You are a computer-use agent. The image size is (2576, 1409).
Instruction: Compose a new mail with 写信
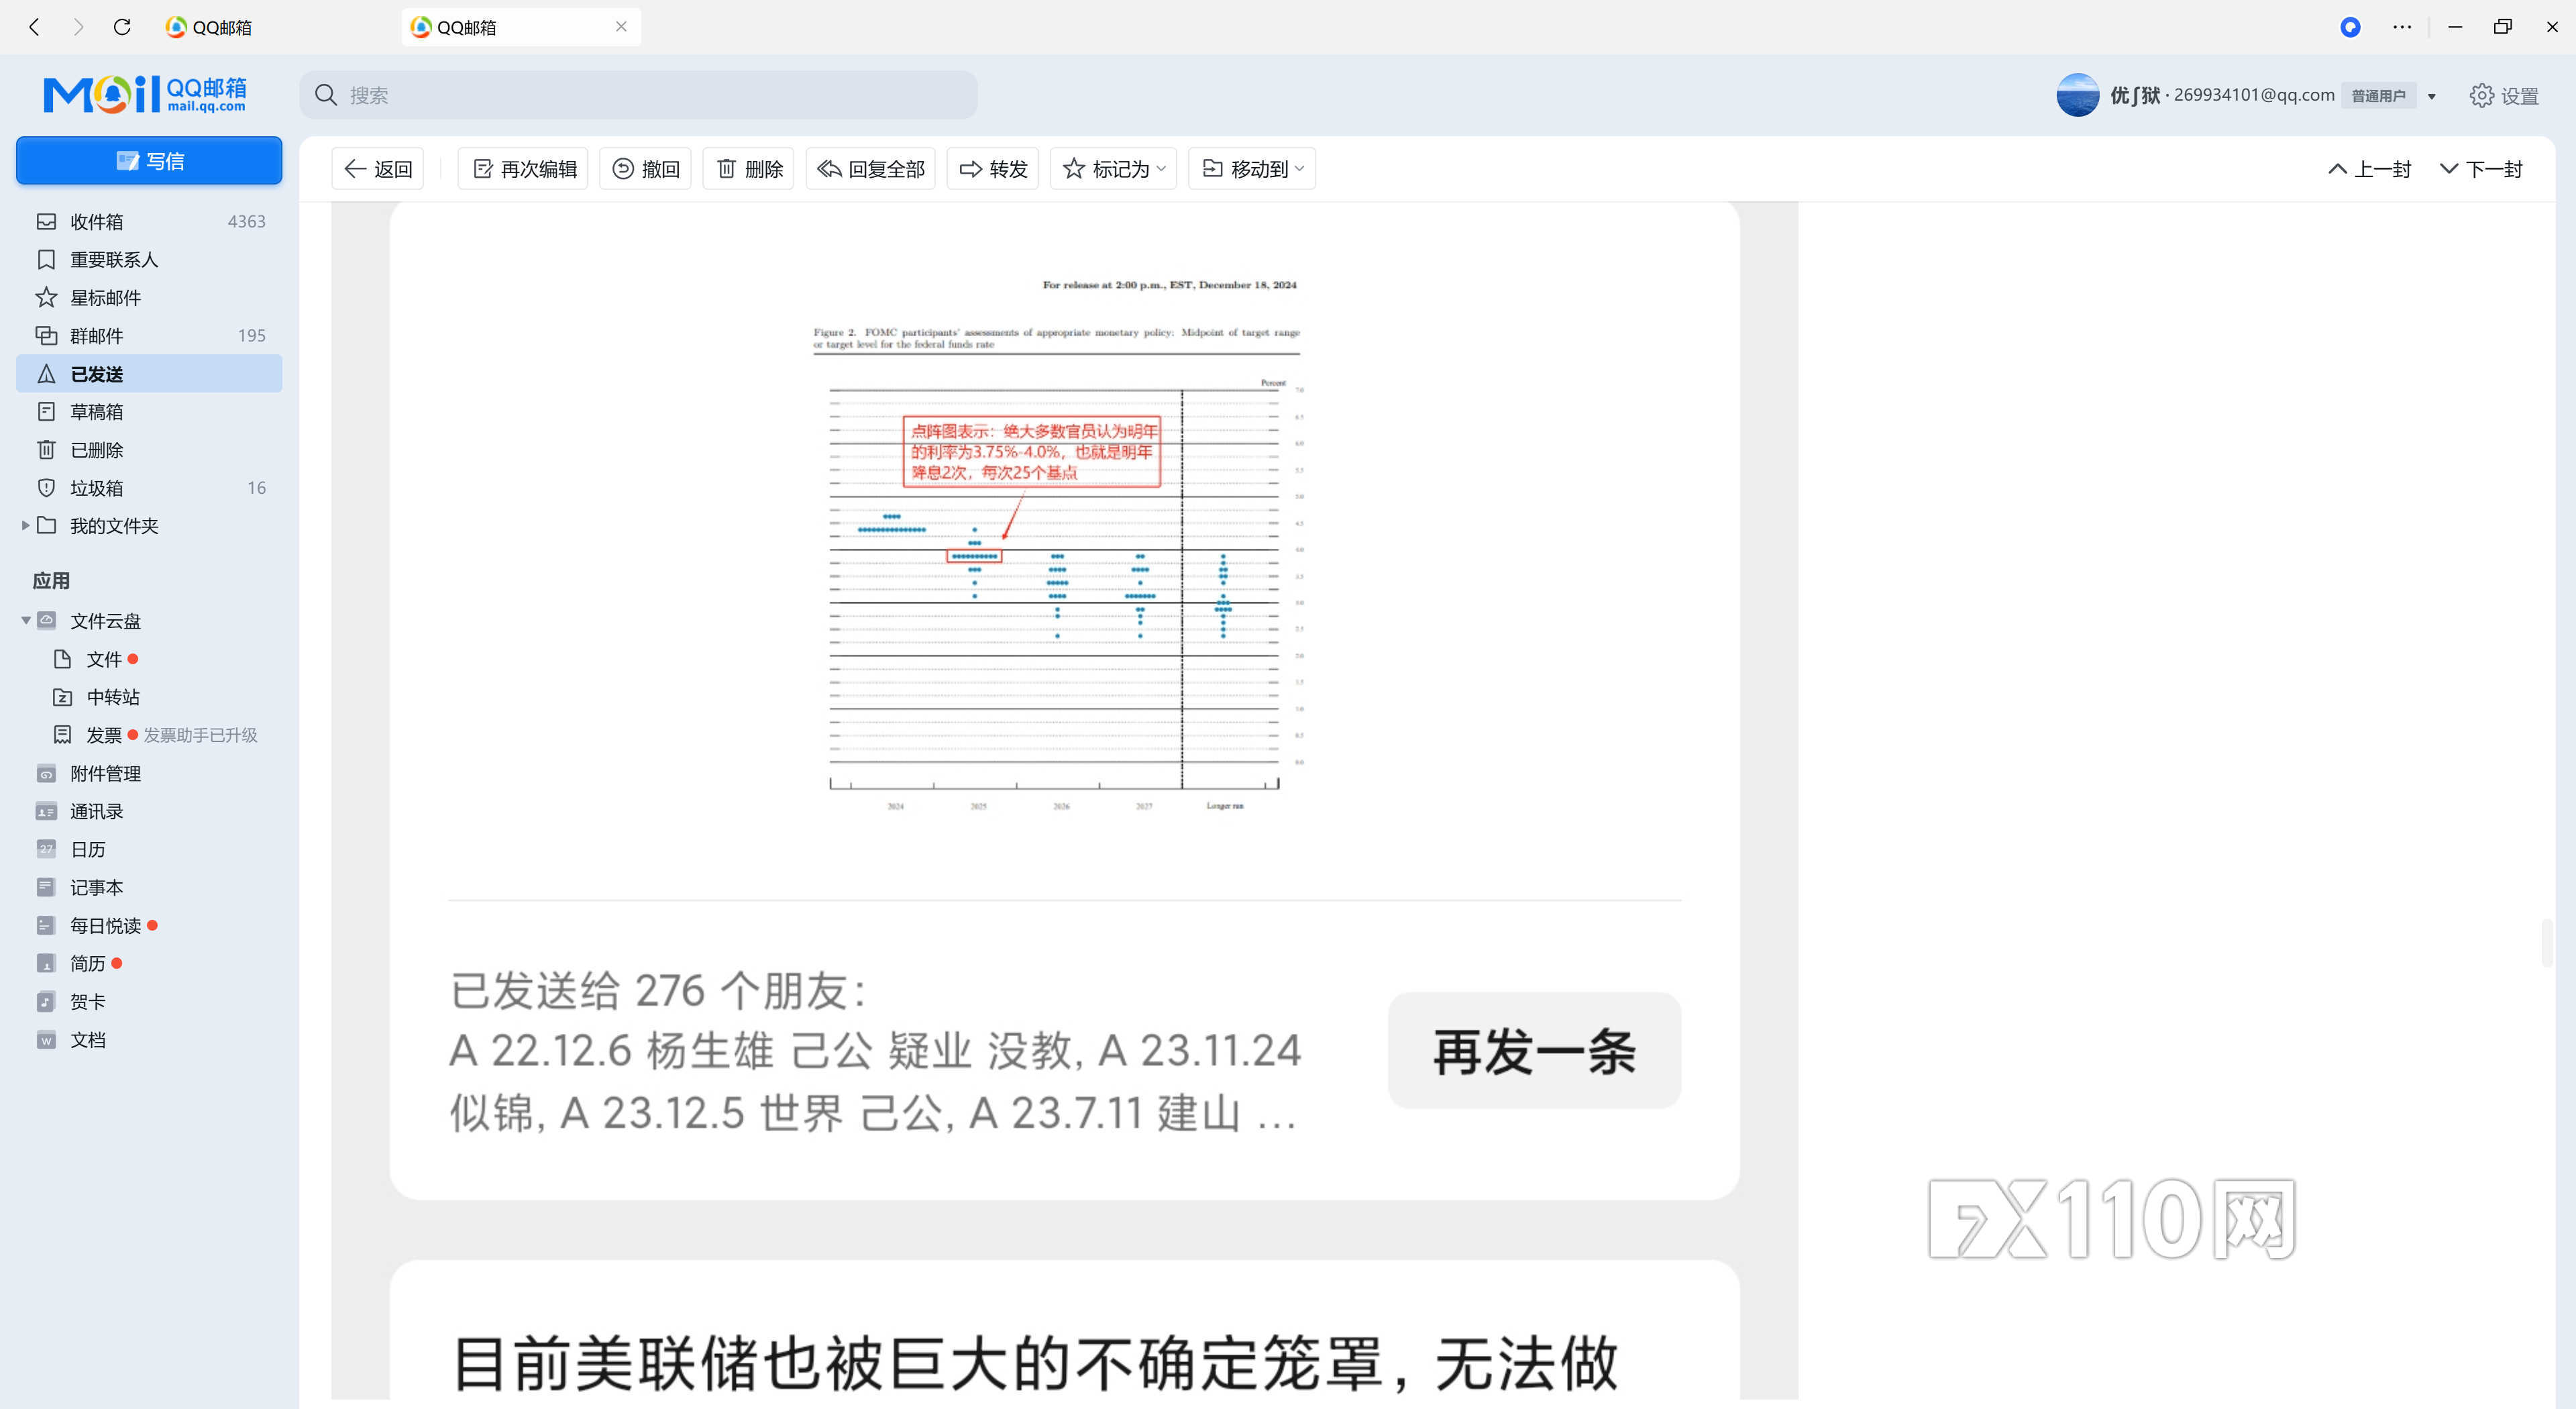(149, 161)
